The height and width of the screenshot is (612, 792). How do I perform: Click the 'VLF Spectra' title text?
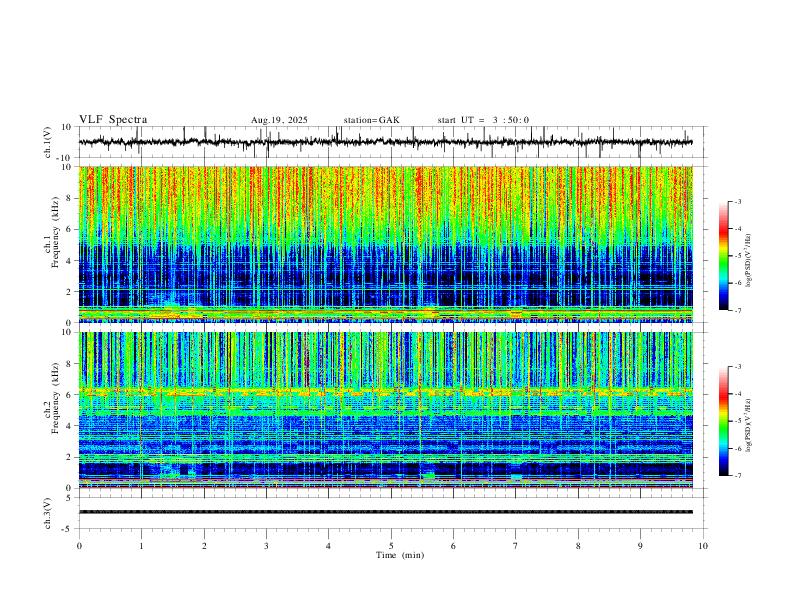[113, 120]
